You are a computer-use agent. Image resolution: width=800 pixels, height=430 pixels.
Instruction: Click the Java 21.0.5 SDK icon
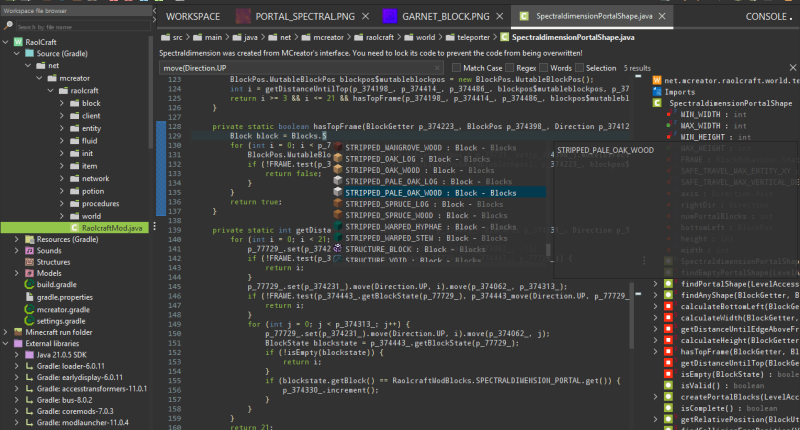pyautogui.click(x=30, y=355)
